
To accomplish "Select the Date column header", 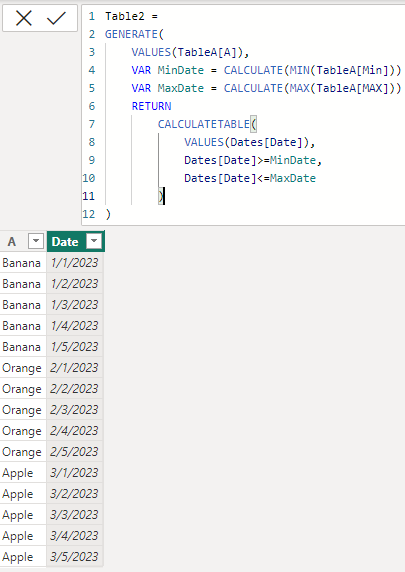I will click(x=76, y=241).
